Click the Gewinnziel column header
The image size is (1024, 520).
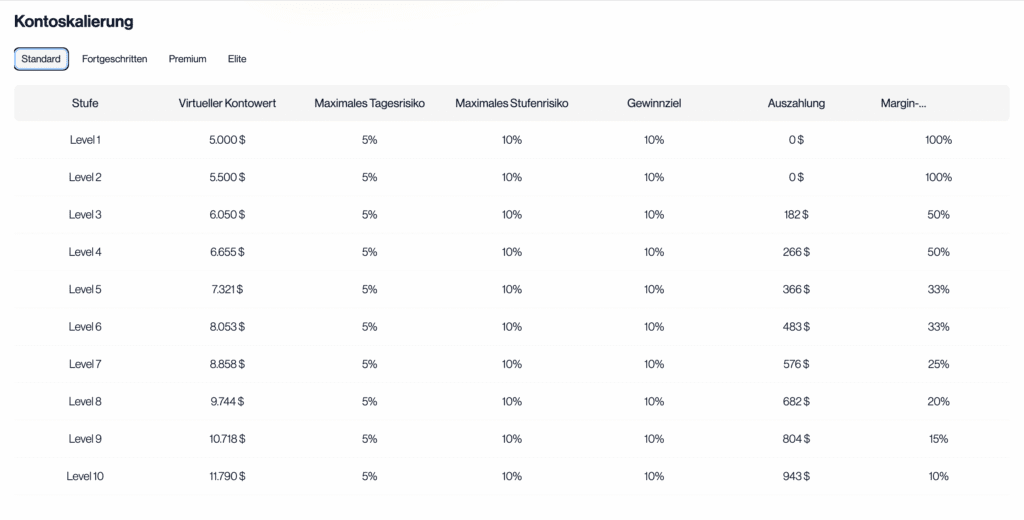(654, 103)
